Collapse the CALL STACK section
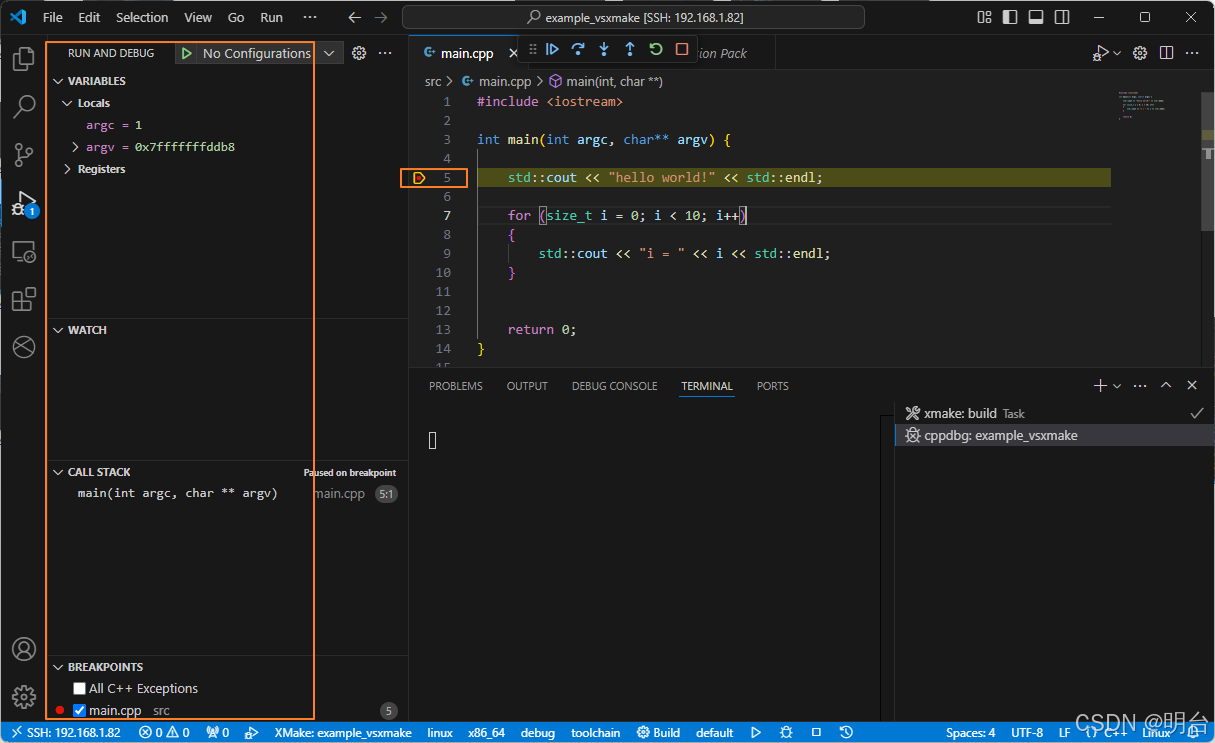 57,472
